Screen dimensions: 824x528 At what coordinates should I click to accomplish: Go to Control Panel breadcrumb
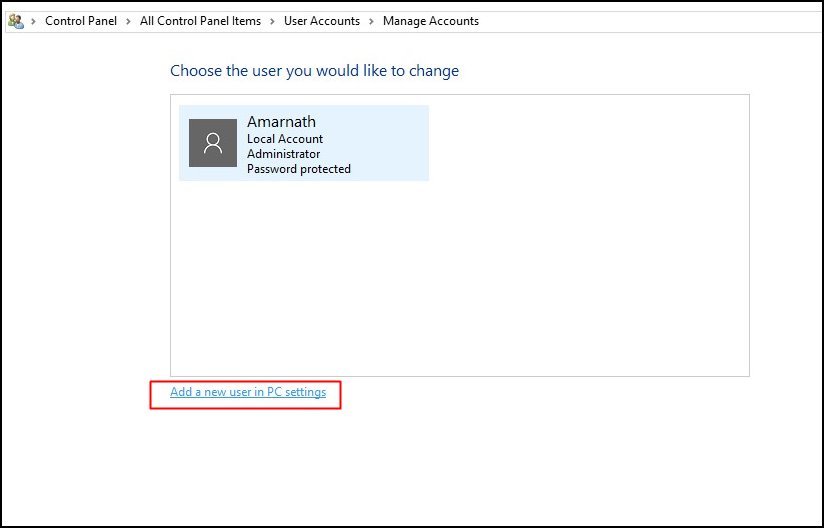[x=81, y=21]
